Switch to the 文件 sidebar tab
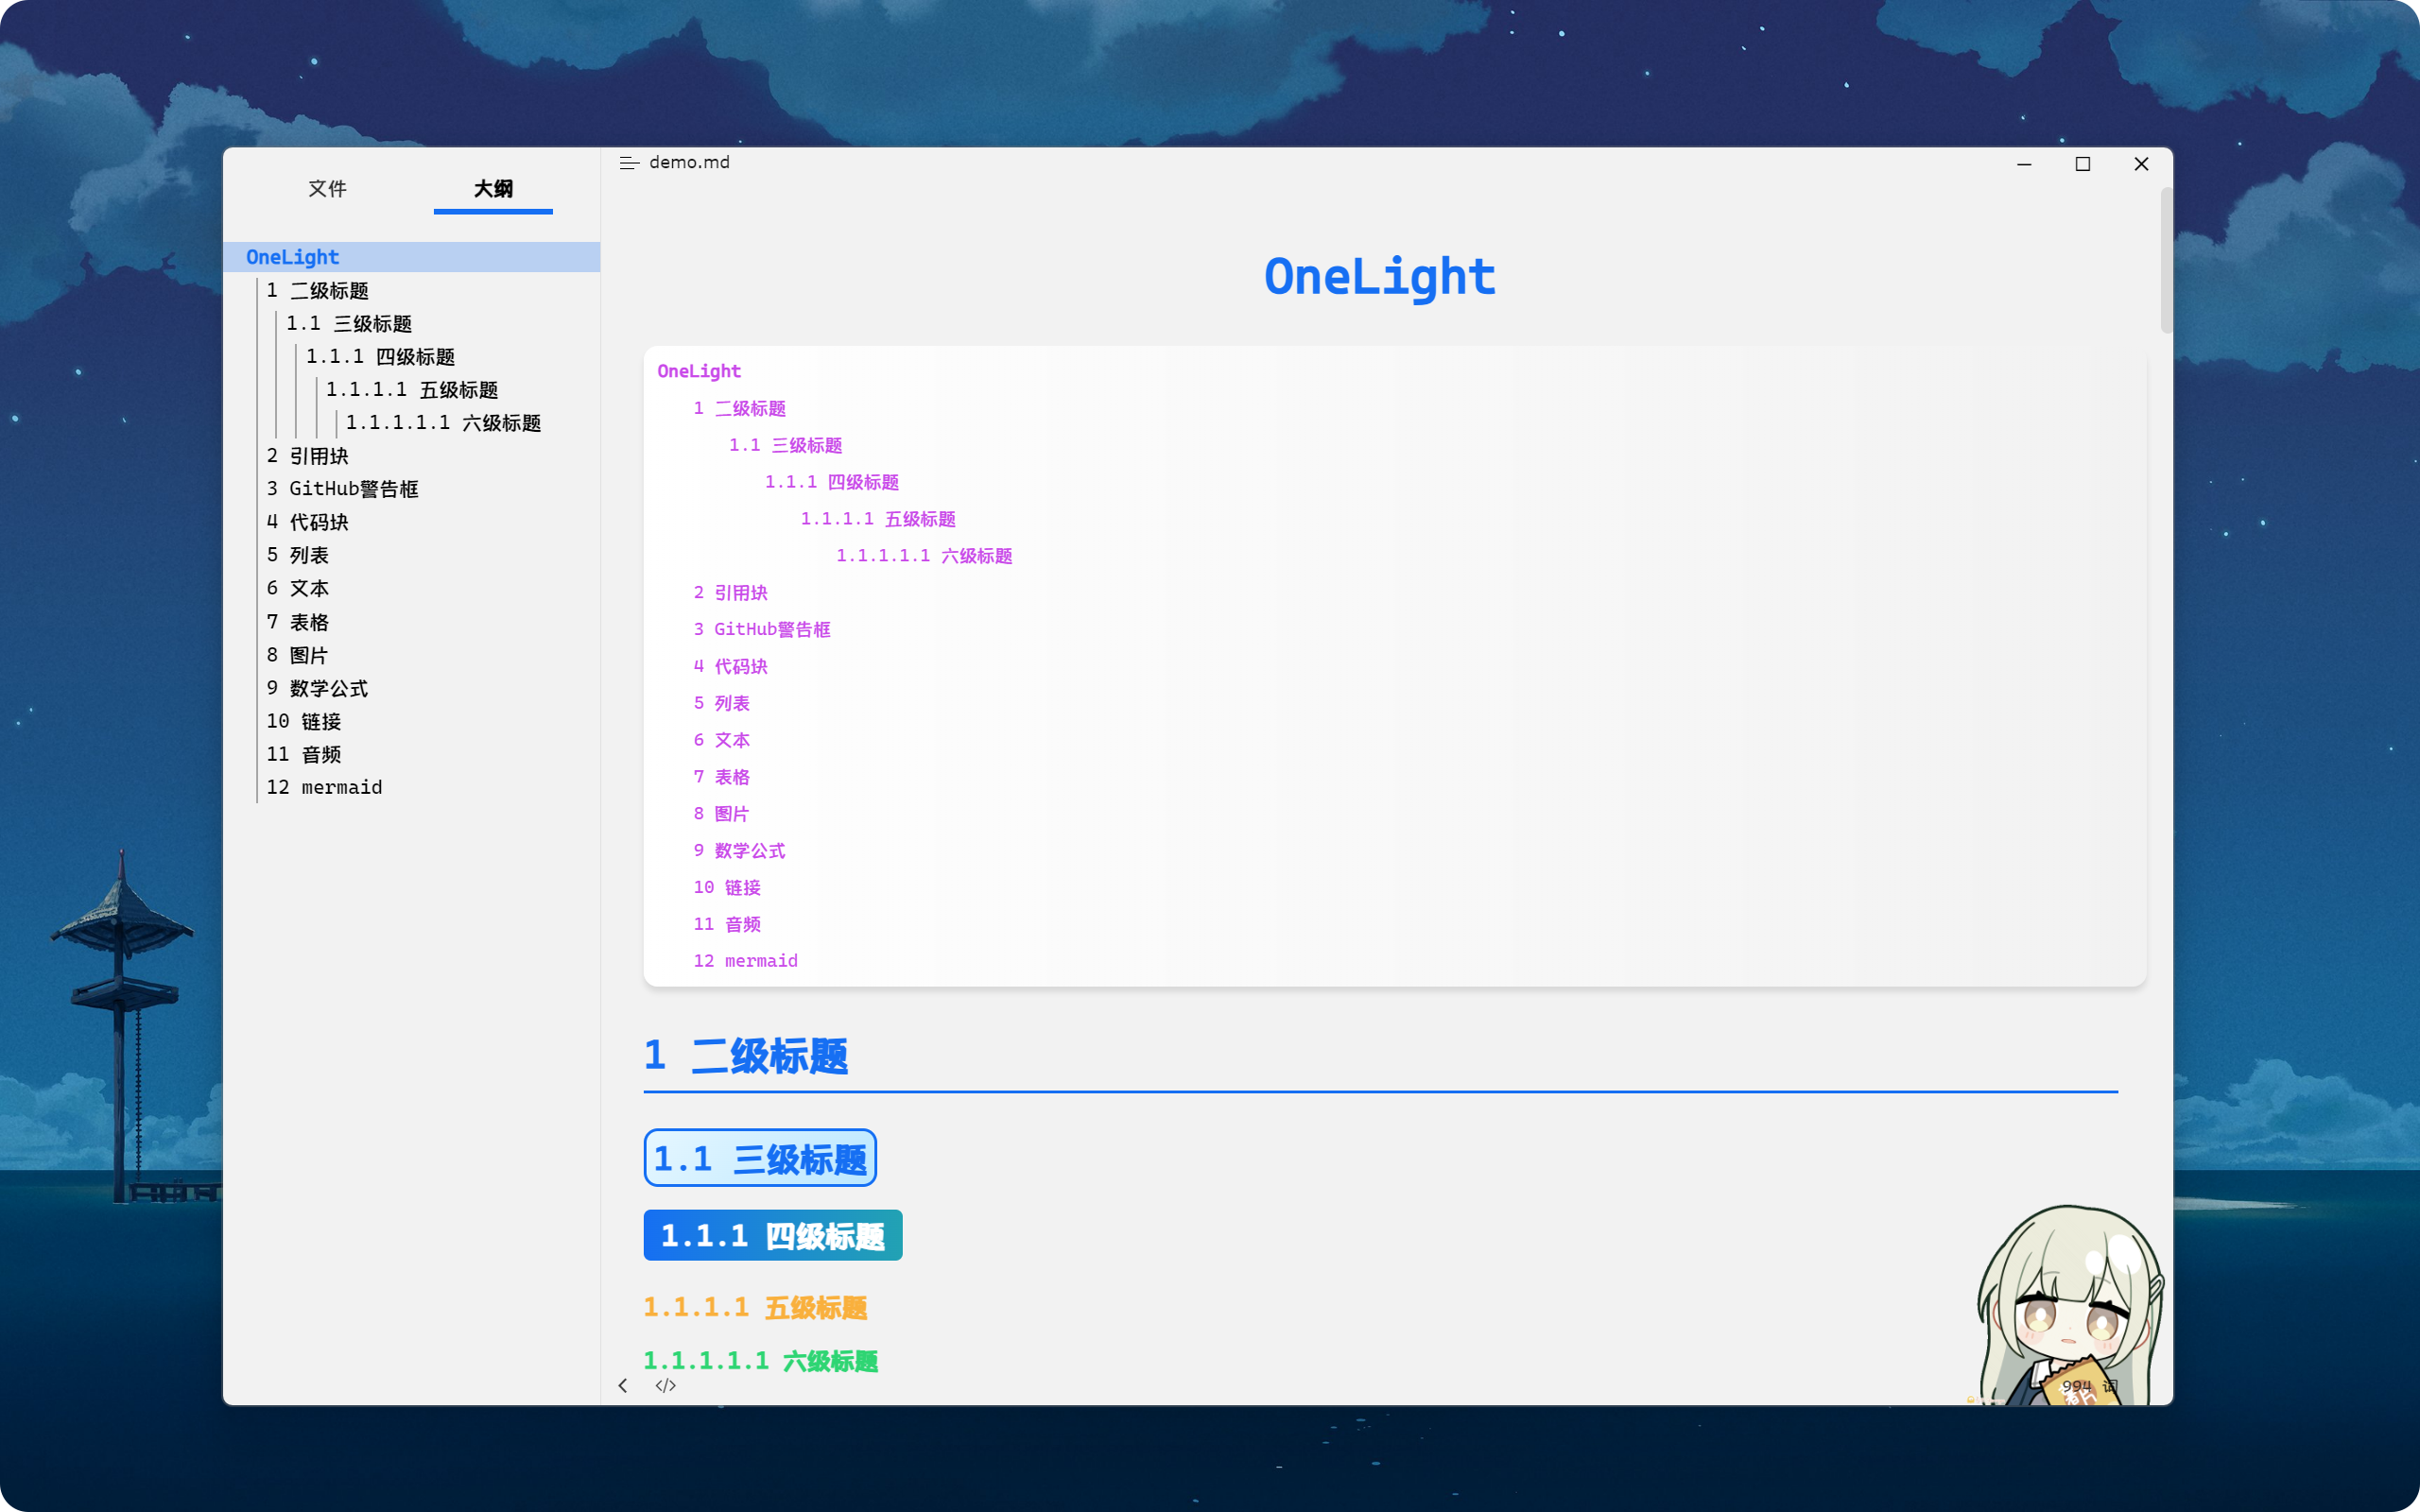This screenshot has width=2420, height=1512. [x=327, y=189]
